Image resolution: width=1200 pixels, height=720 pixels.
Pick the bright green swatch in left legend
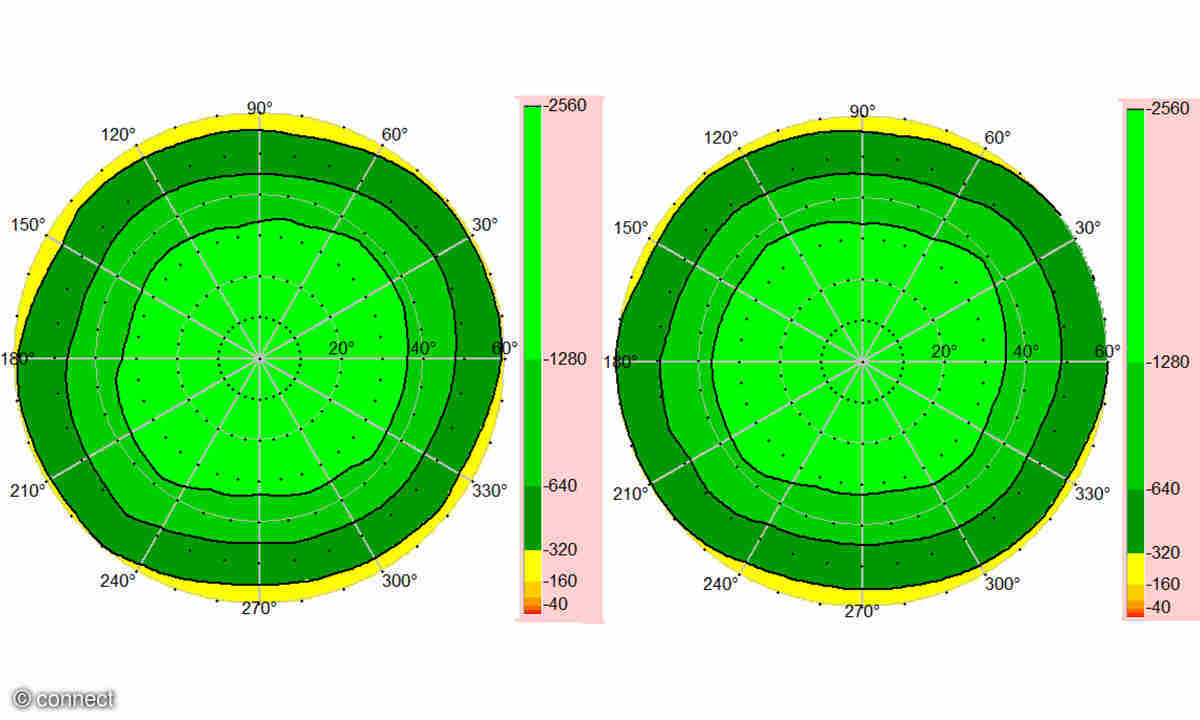[532, 230]
